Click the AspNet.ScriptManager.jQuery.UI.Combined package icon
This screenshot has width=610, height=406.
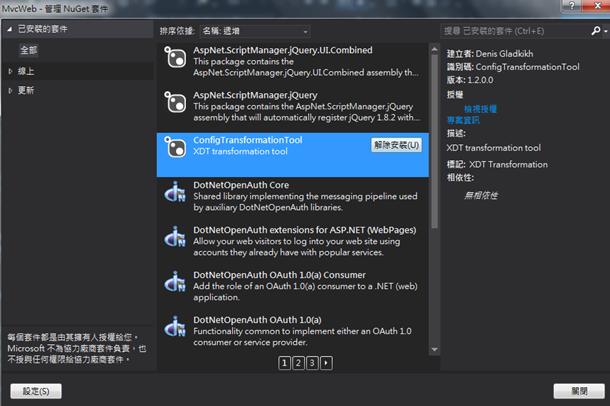(x=175, y=58)
